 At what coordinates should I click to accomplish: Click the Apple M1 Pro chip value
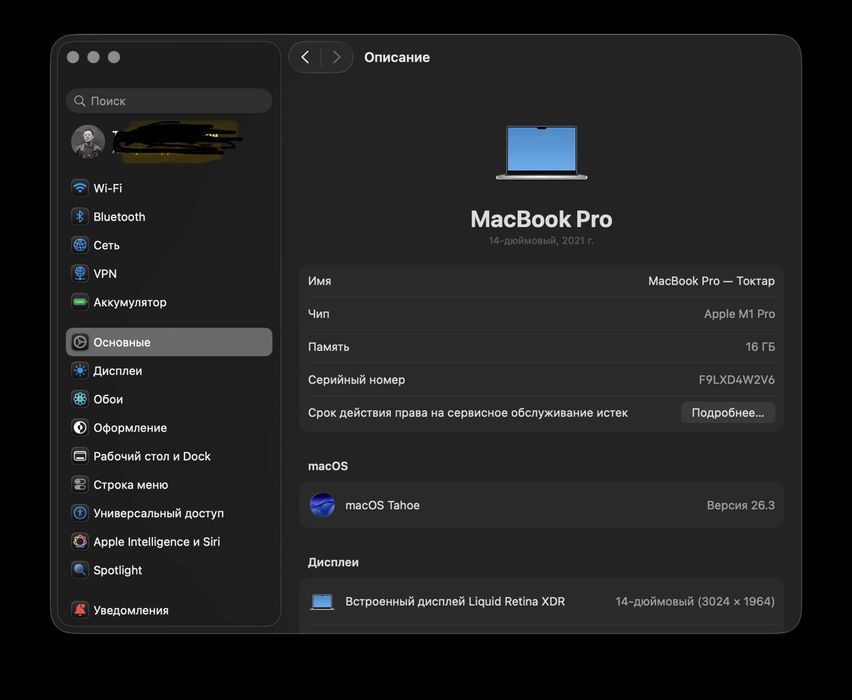(x=739, y=314)
